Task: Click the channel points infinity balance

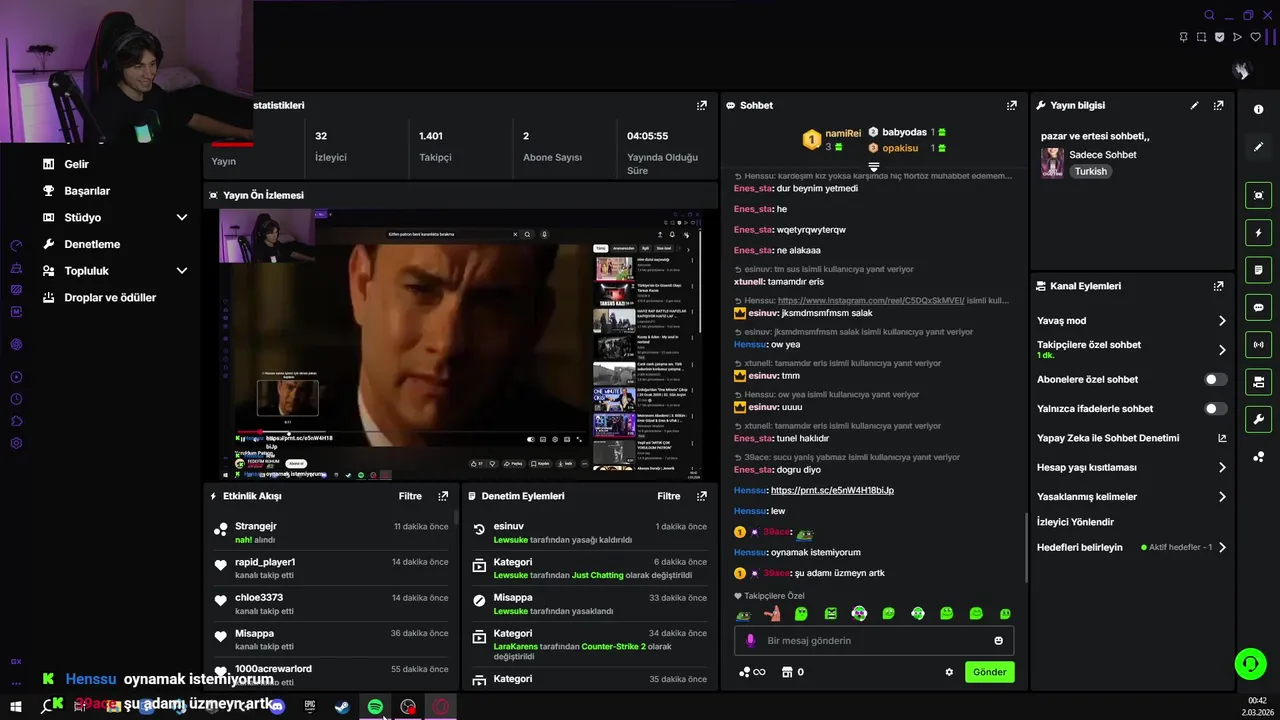Action: [752, 672]
